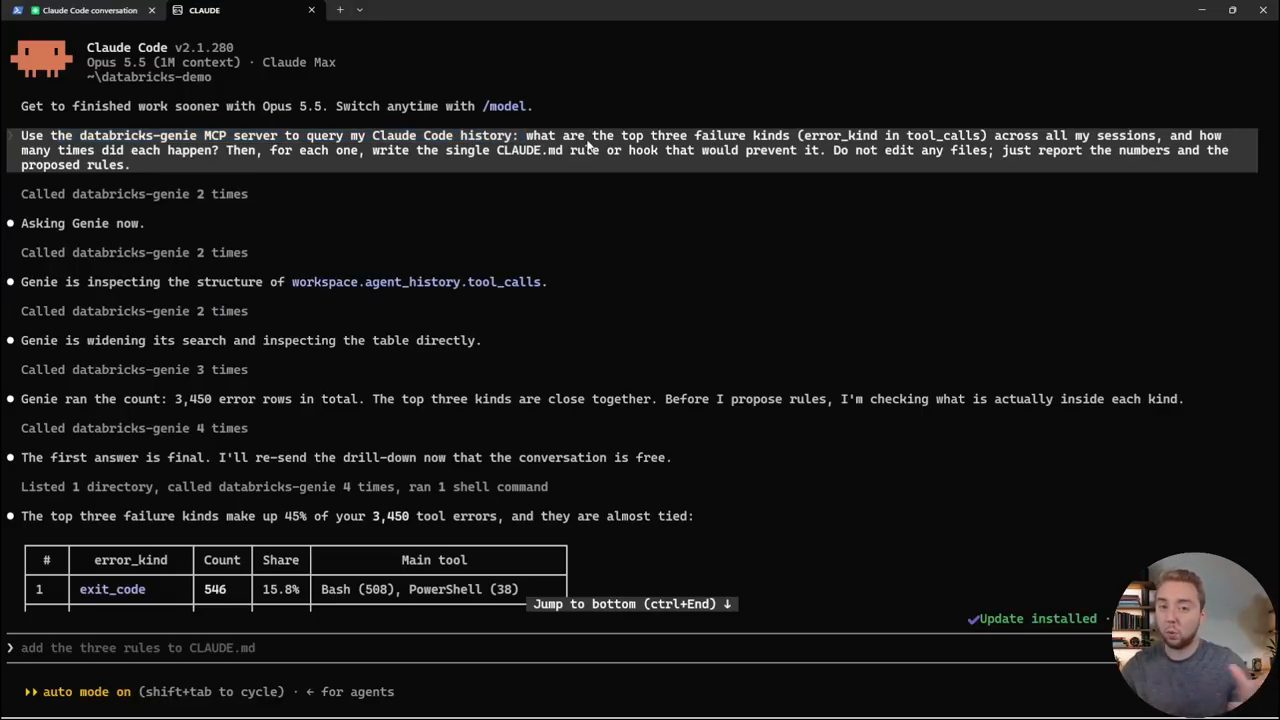The image size is (1280, 720).
Task: Open the new-tab profile dropdown chevron
Action: [360, 10]
